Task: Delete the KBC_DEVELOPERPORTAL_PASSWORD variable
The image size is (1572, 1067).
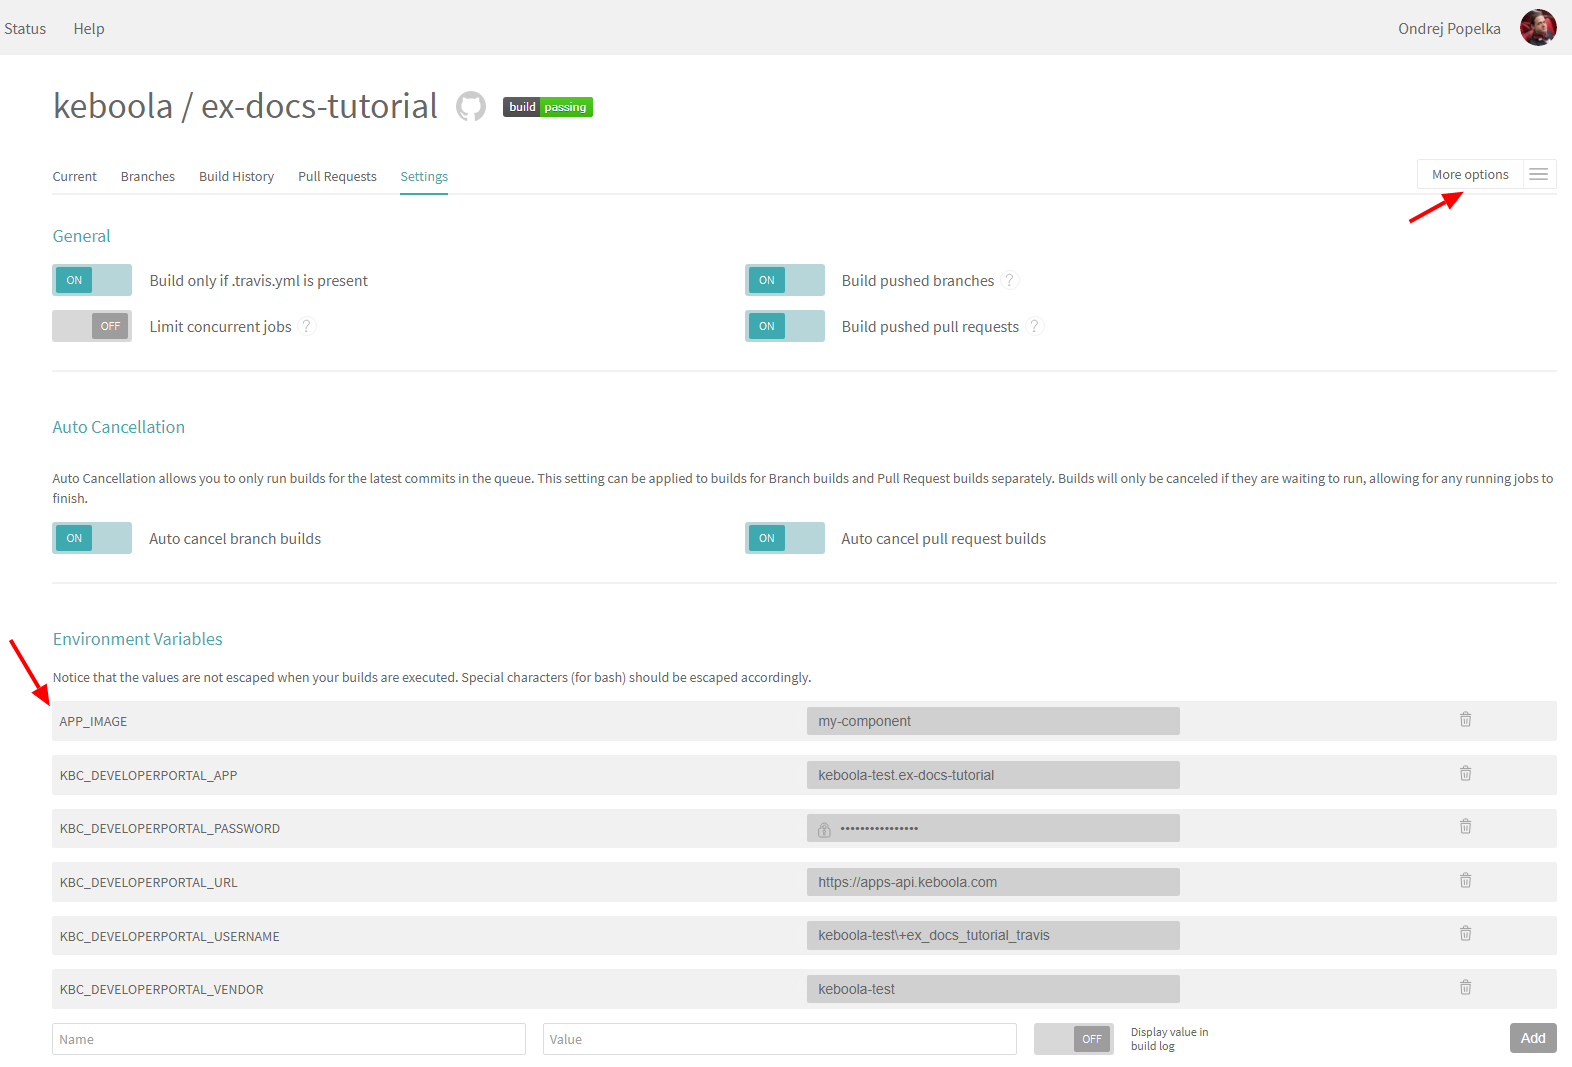Action: [x=1465, y=826]
